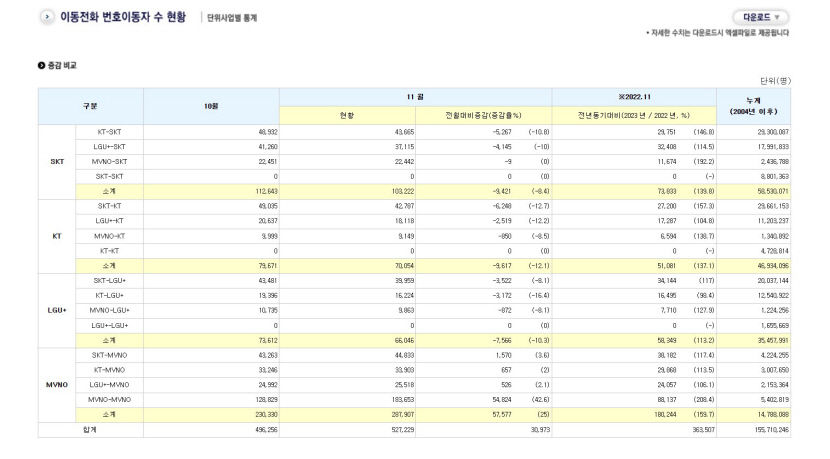Select the KT-KT row label
The image size is (830, 459).
click(110, 251)
